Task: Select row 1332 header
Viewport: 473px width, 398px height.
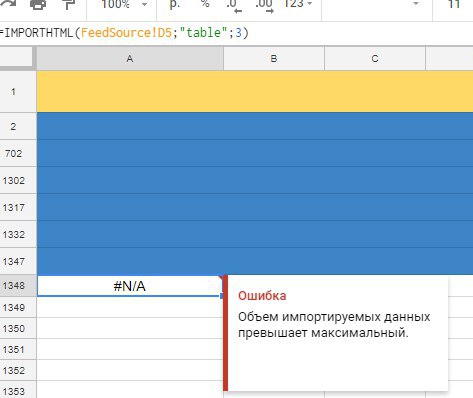Action: point(18,234)
